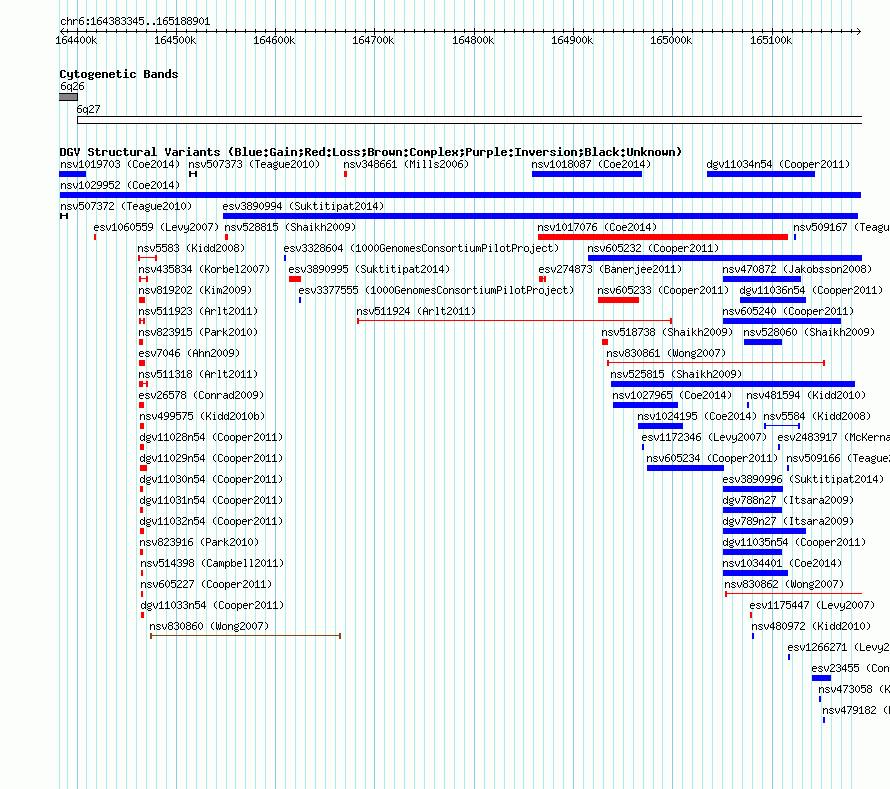
Task: Click esv3890996 (Suktitipat2014) label
Action: (803, 479)
